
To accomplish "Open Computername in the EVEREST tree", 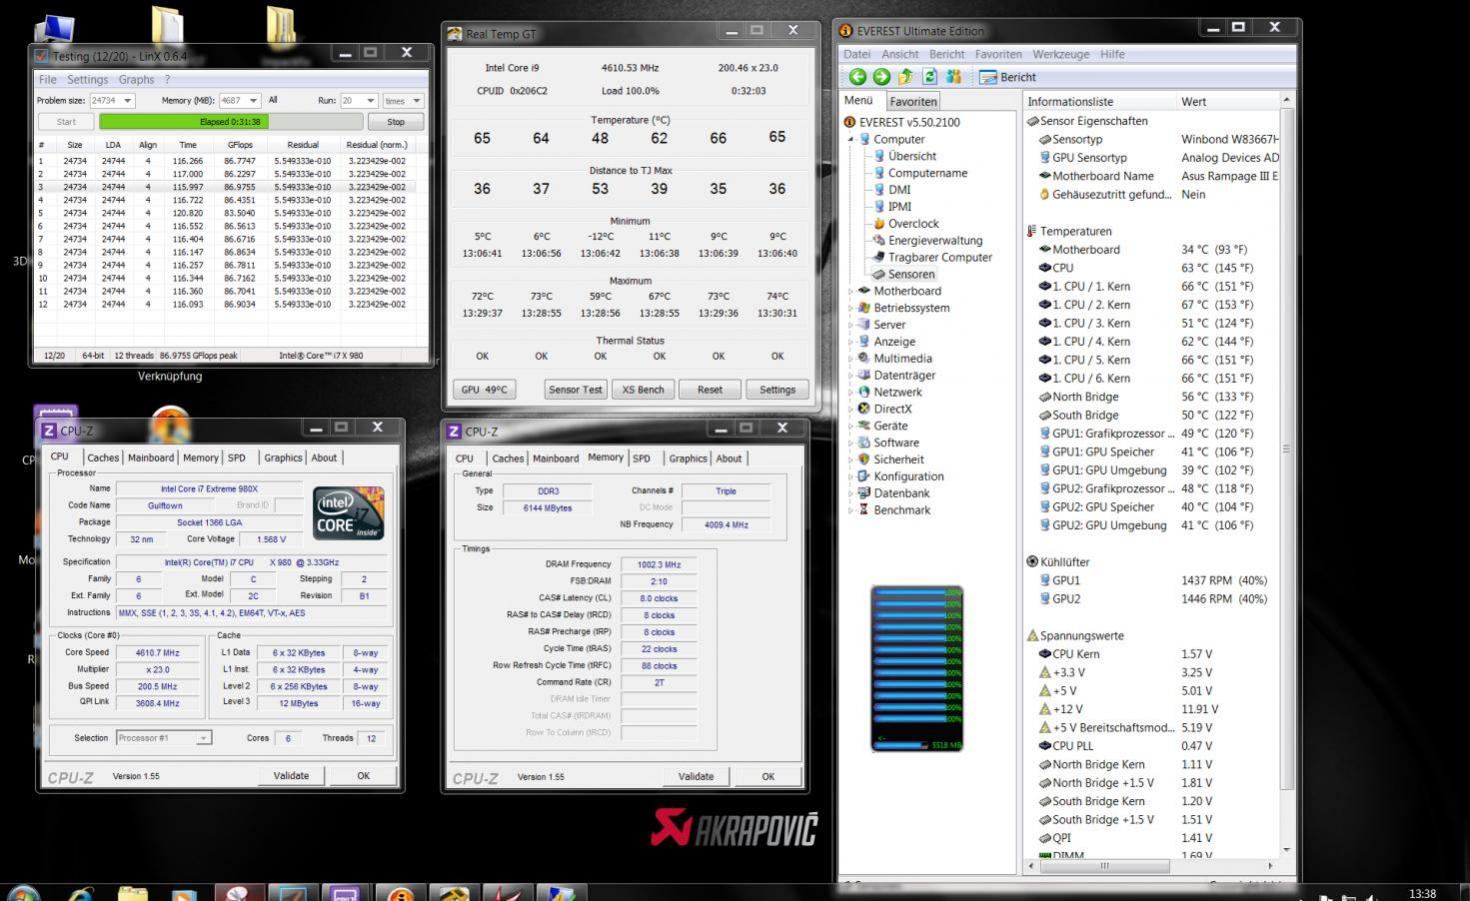I will 920,173.
